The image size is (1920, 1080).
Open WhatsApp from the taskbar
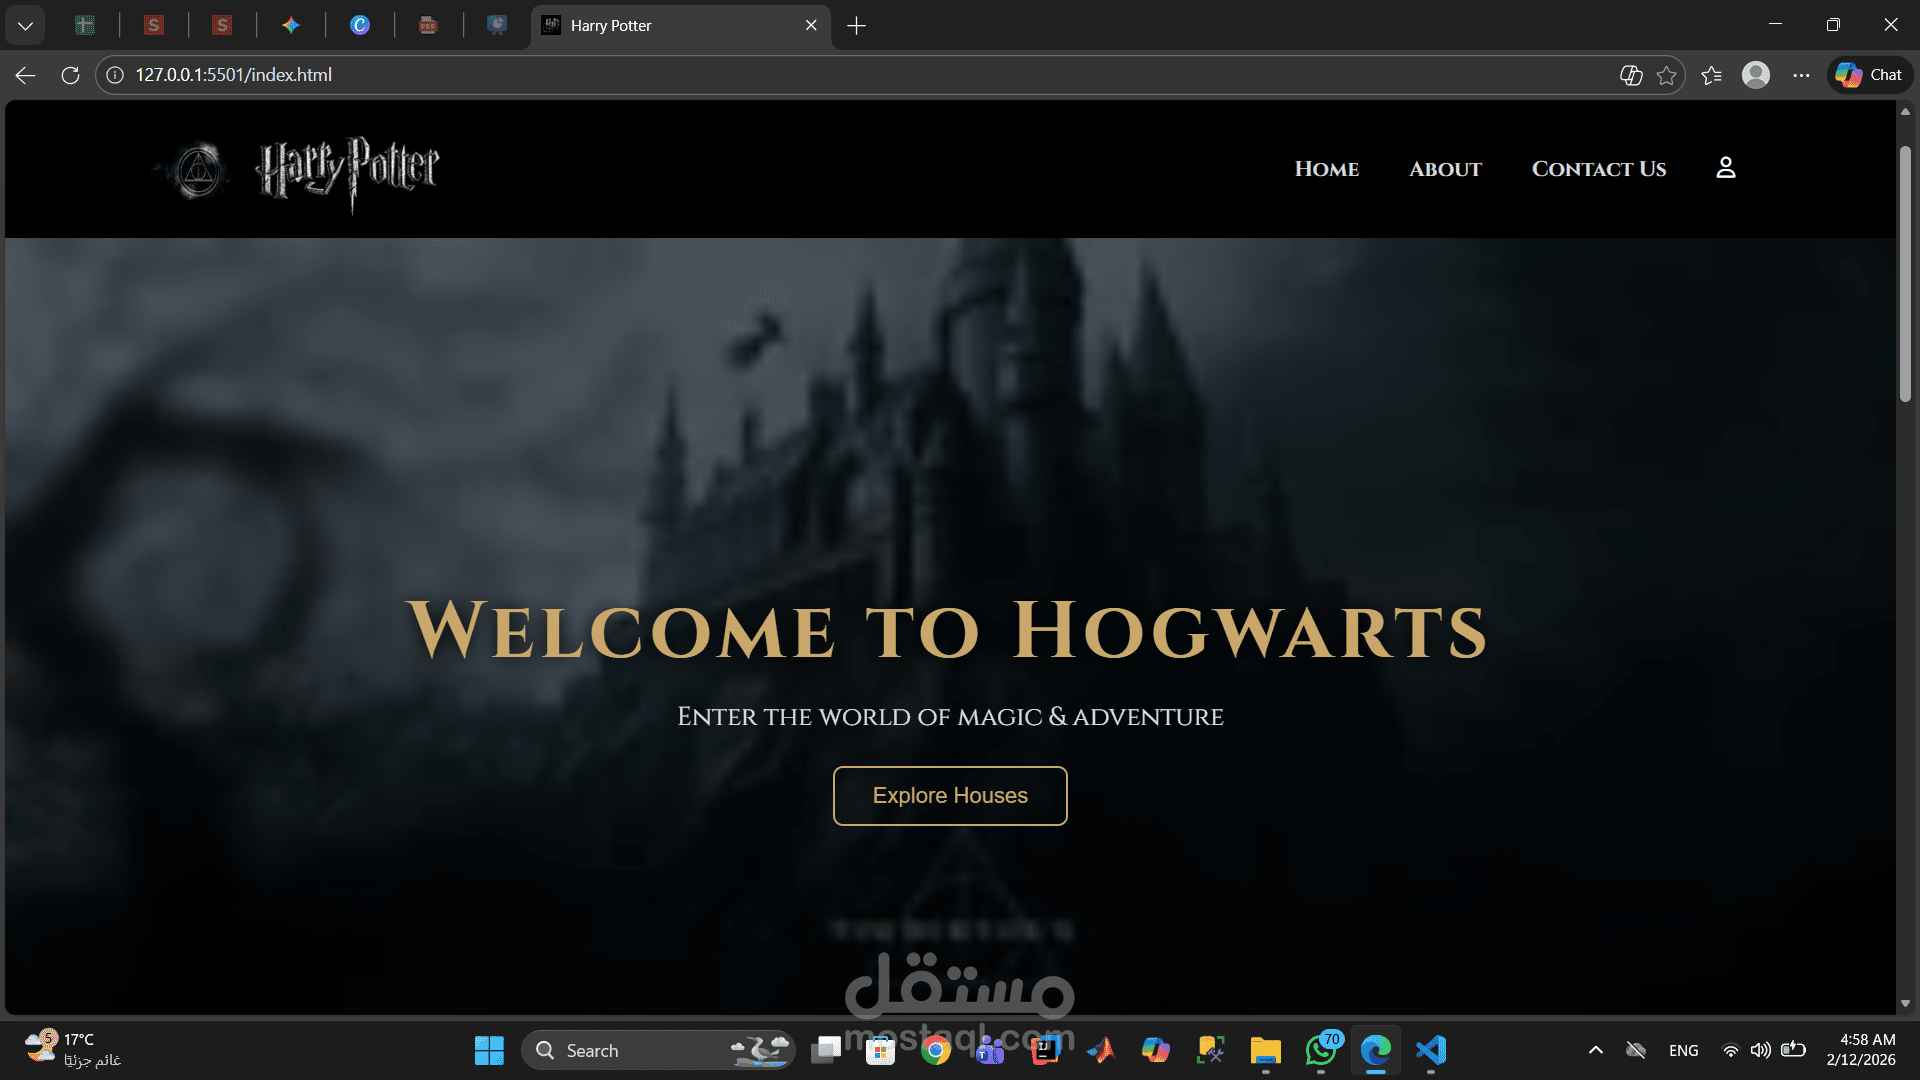tap(1320, 1050)
